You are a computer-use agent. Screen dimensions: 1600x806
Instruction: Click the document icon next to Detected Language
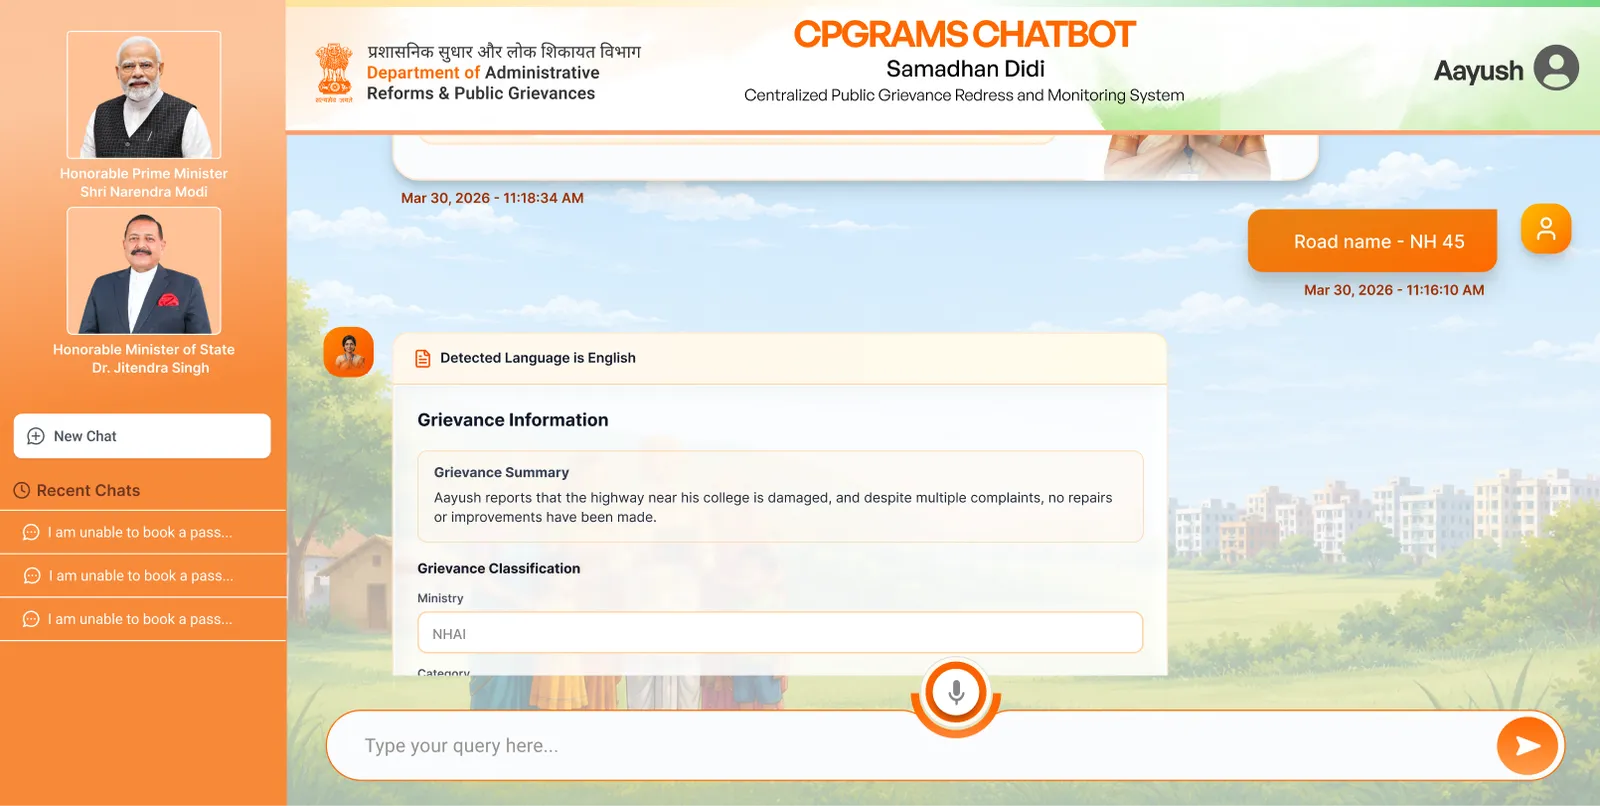(423, 358)
